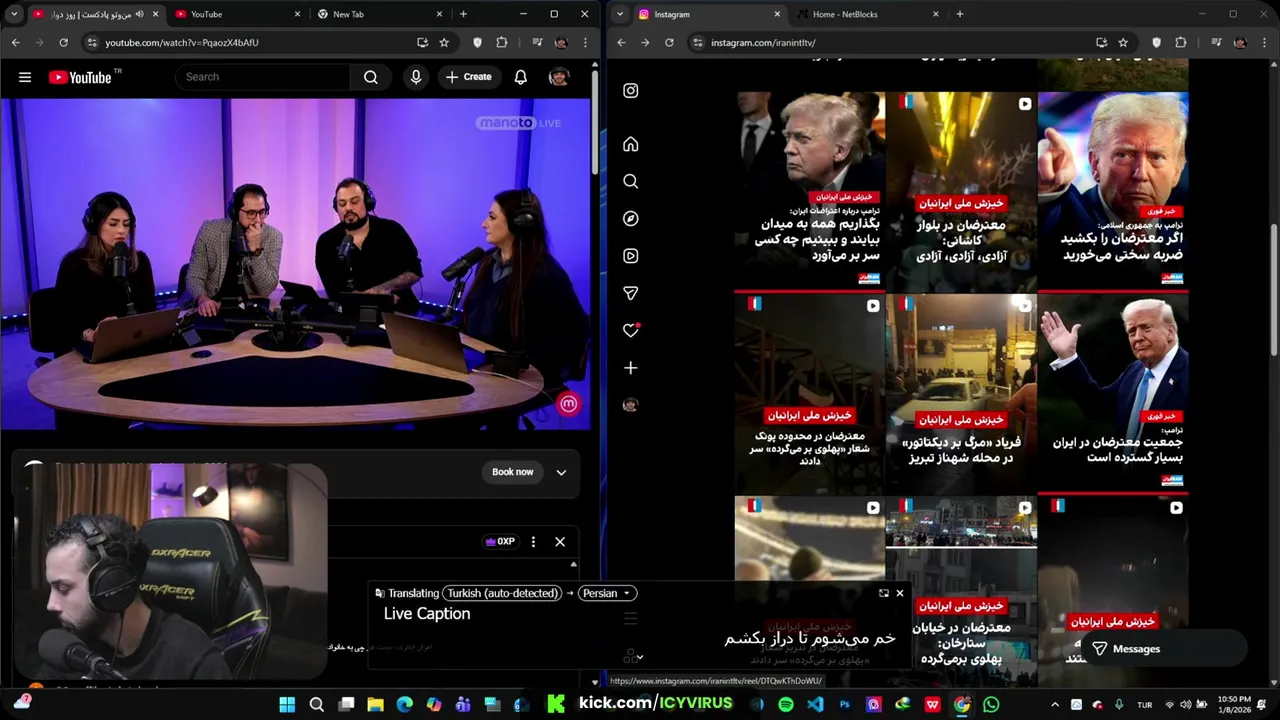Switch to the New Tab tab

pos(380,14)
